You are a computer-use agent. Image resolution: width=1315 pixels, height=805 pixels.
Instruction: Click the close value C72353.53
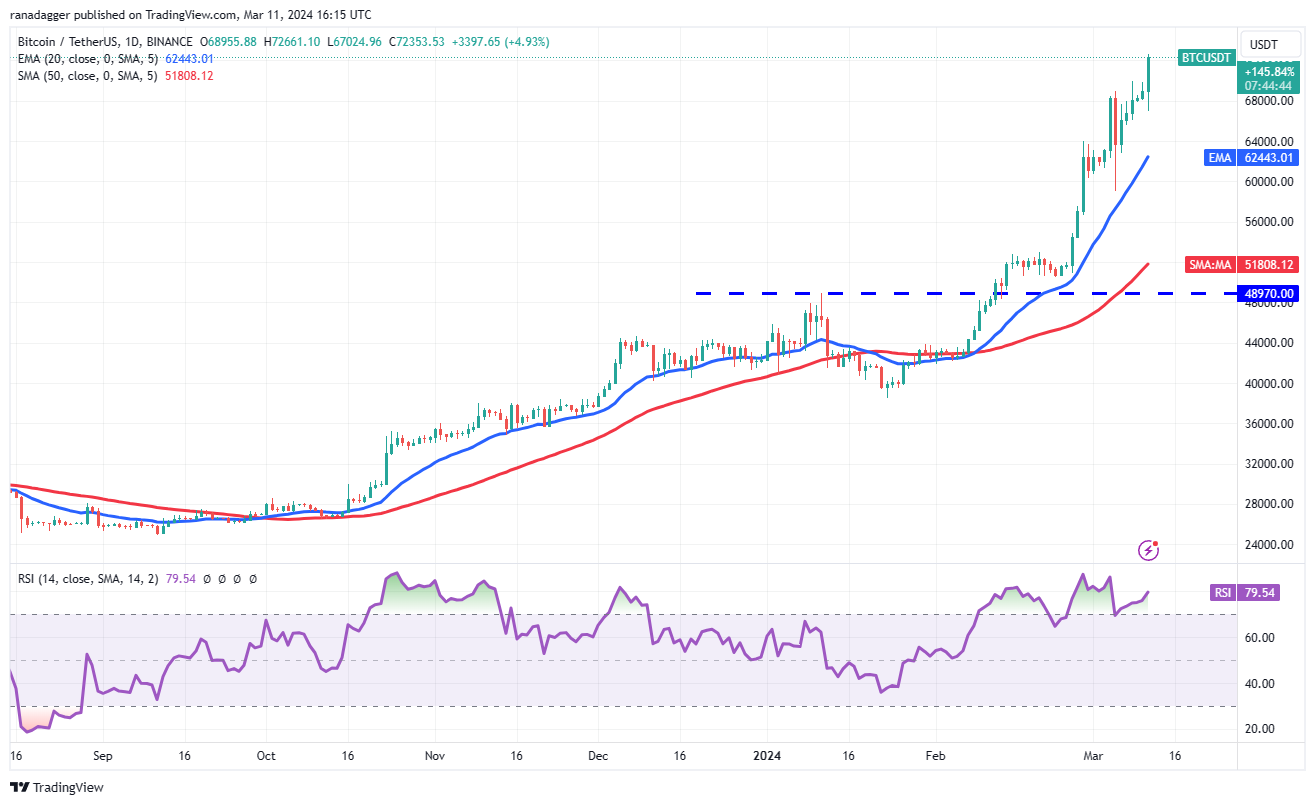tap(418, 42)
